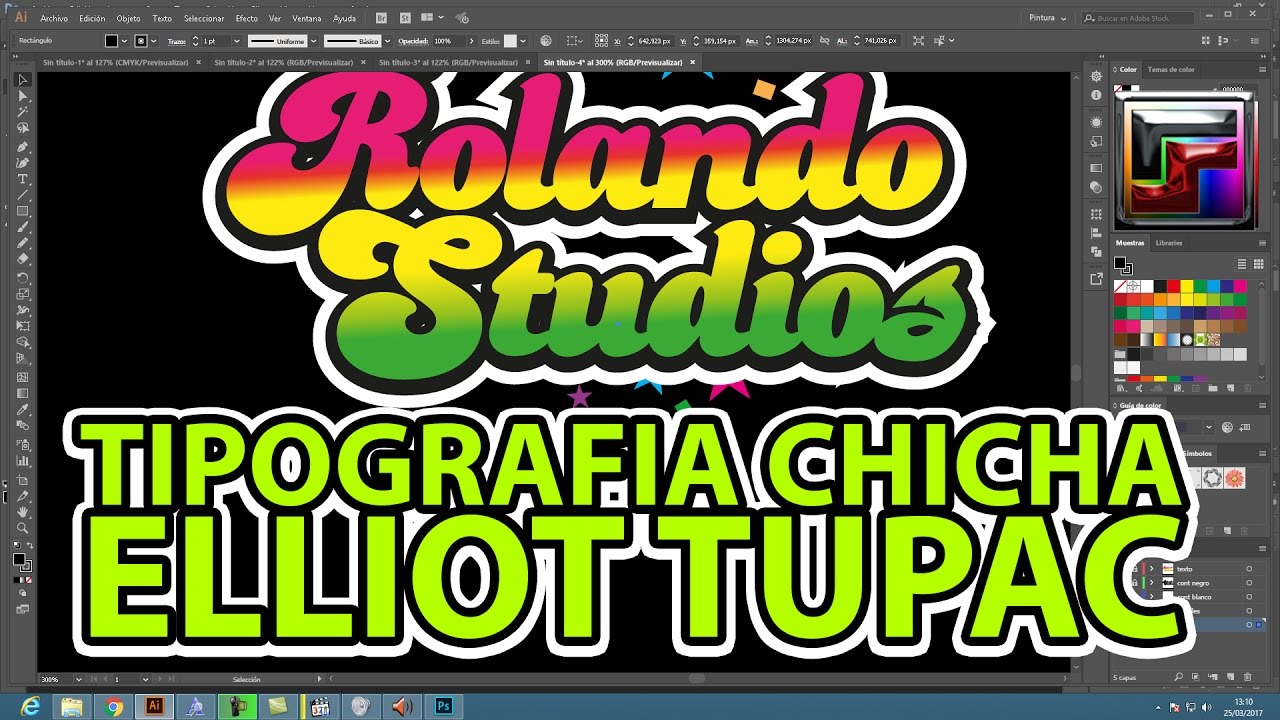Select the Eyedropper tool
The width and height of the screenshot is (1280, 720).
click(x=22, y=410)
